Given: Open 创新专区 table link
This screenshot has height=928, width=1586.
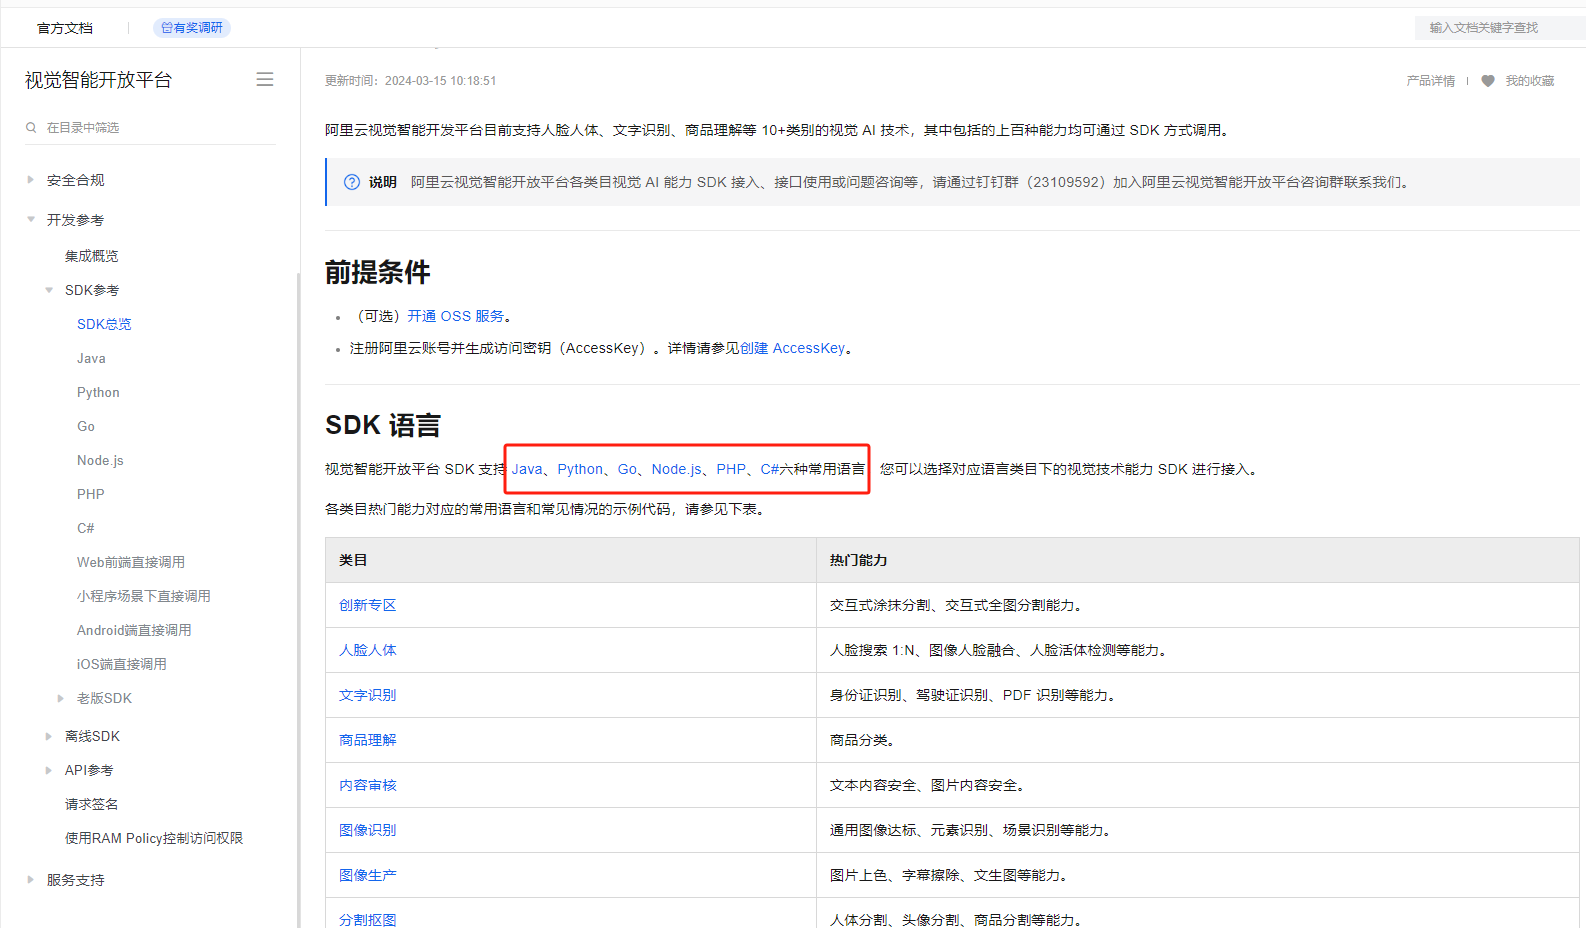Looking at the screenshot, I should (x=368, y=605).
